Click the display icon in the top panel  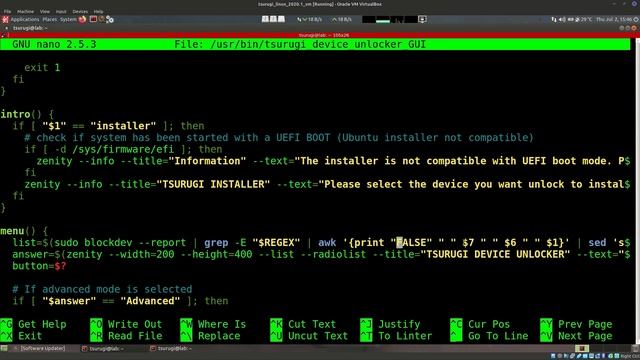click(422, 19)
